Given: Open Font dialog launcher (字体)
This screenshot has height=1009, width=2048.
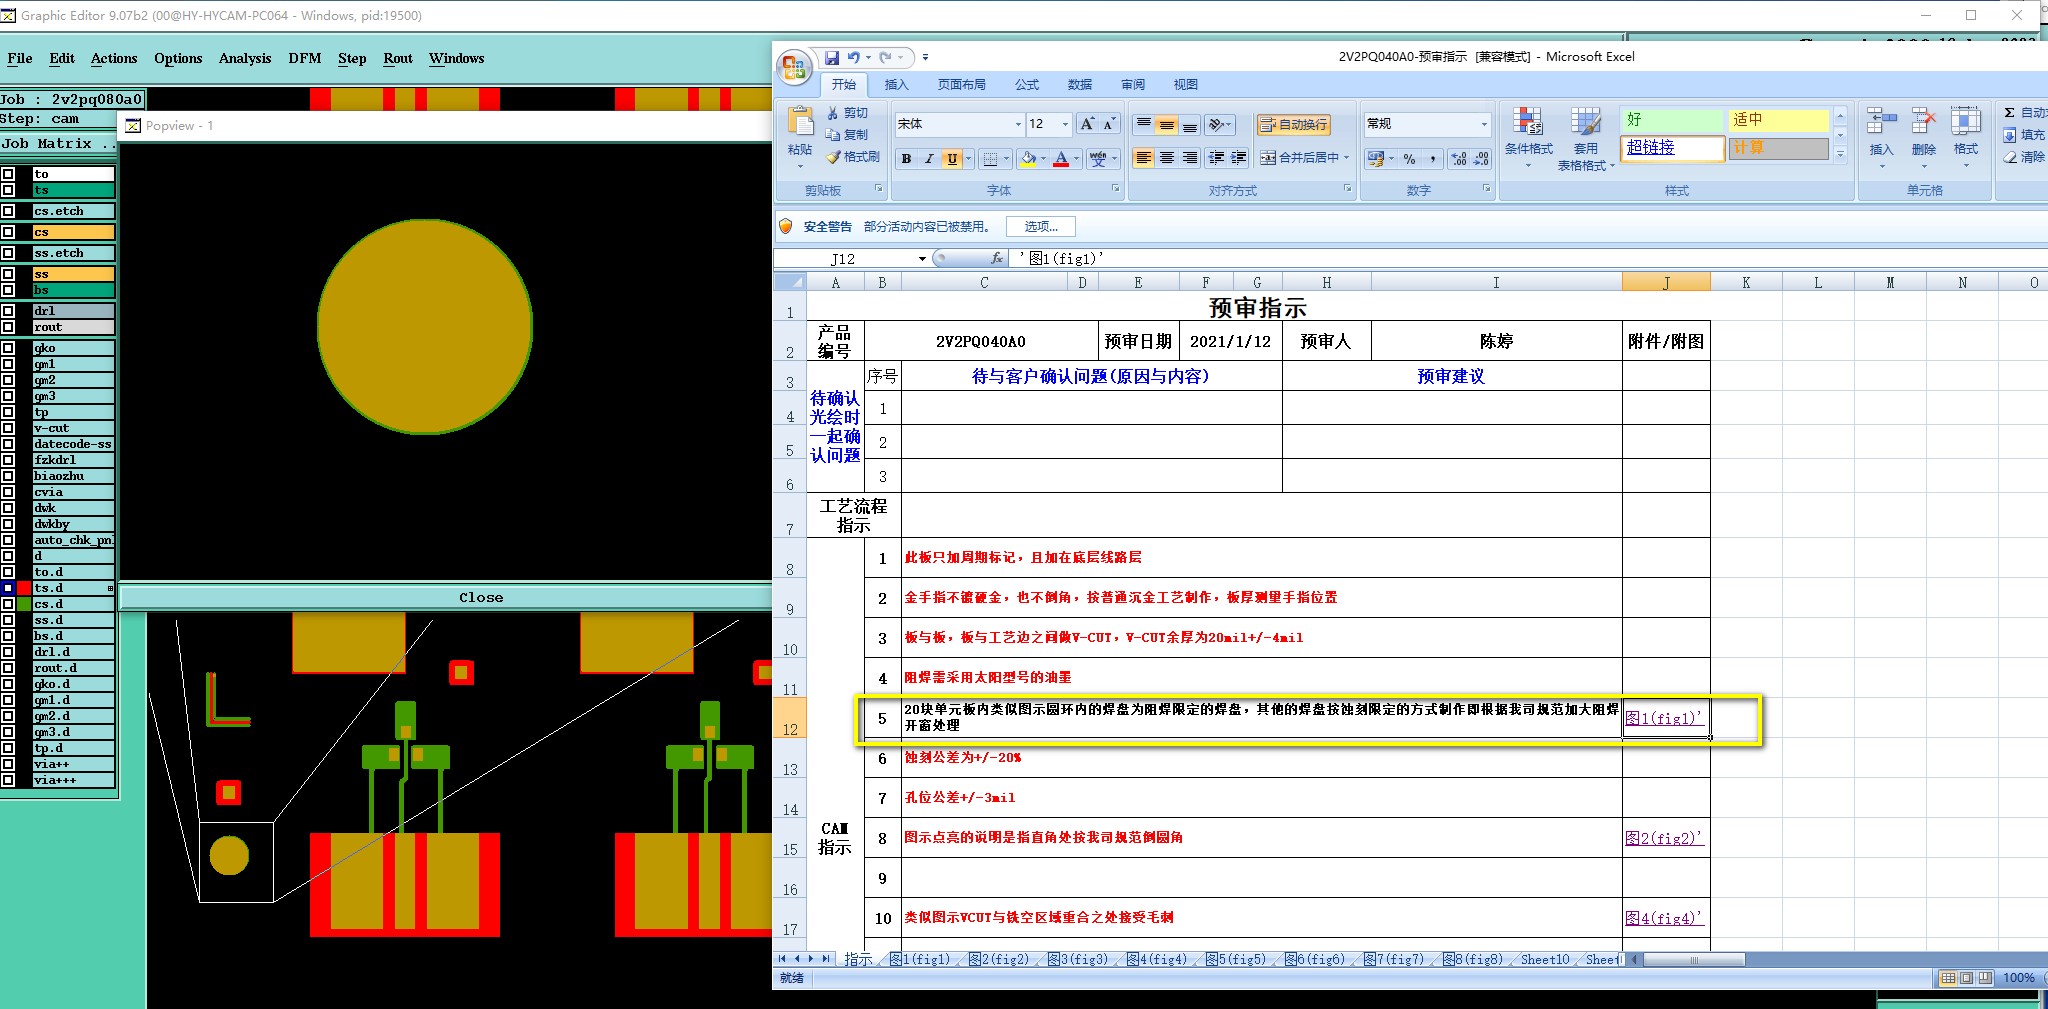Looking at the screenshot, I should click(1115, 188).
